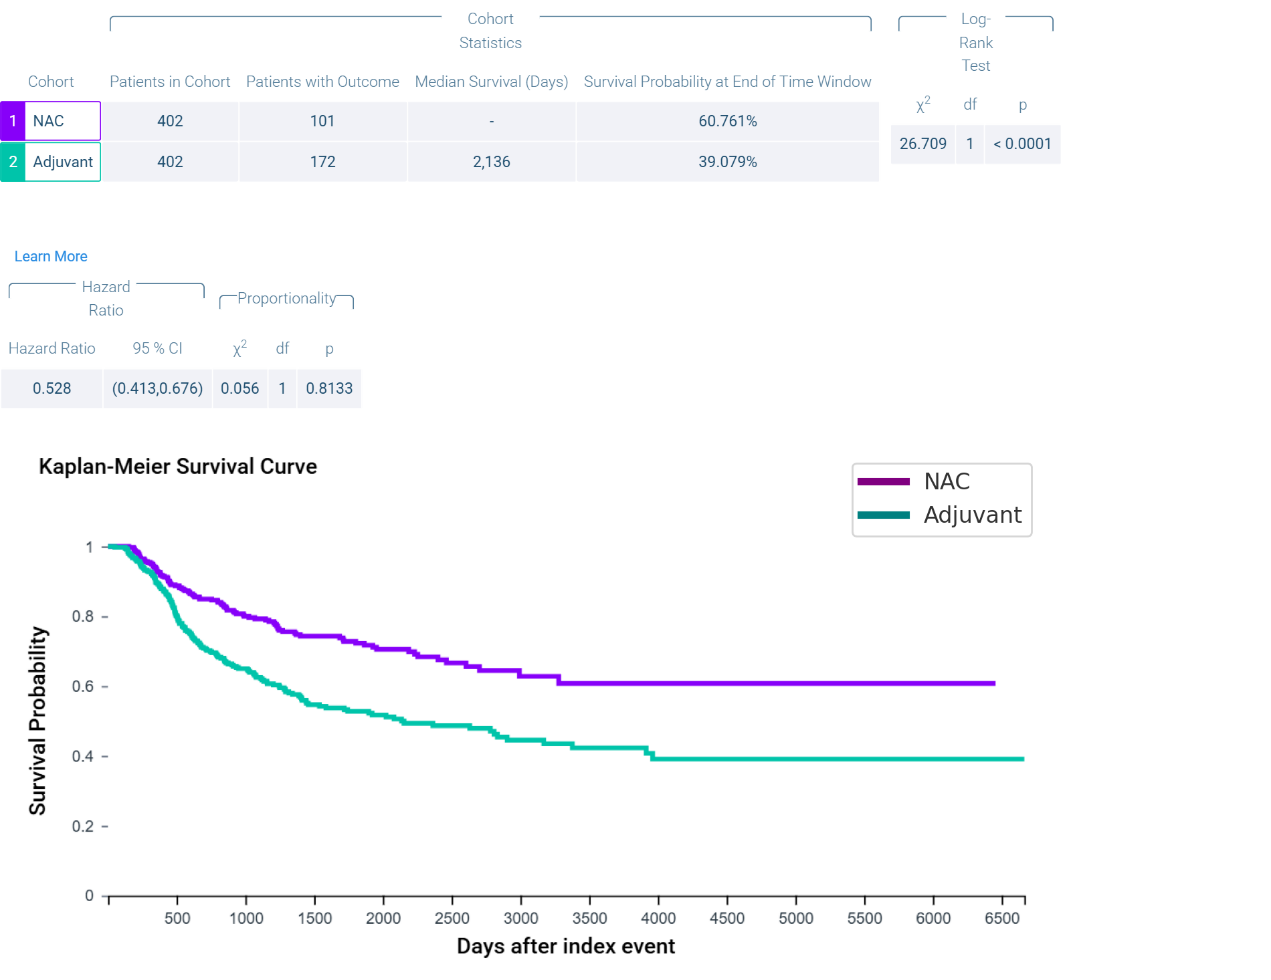Image resolution: width=1271 pixels, height=980 pixels.
Task: Click the proportionality p-value 0.8133
Action: pyautogui.click(x=329, y=389)
